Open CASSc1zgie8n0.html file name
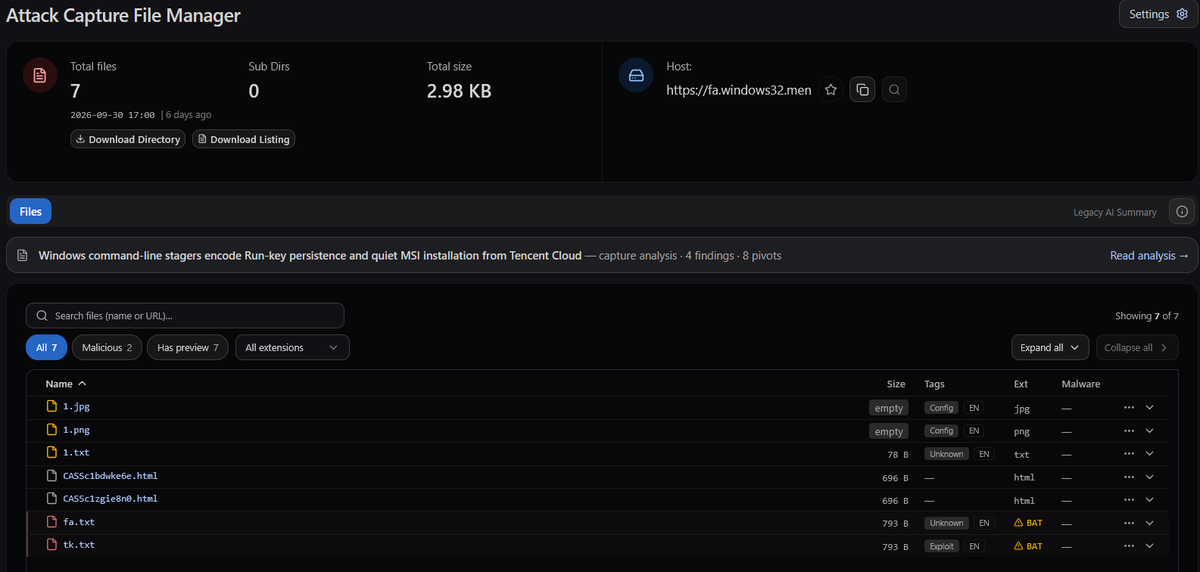Image resolution: width=1200 pixels, height=572 pixels. pos(110,498)
